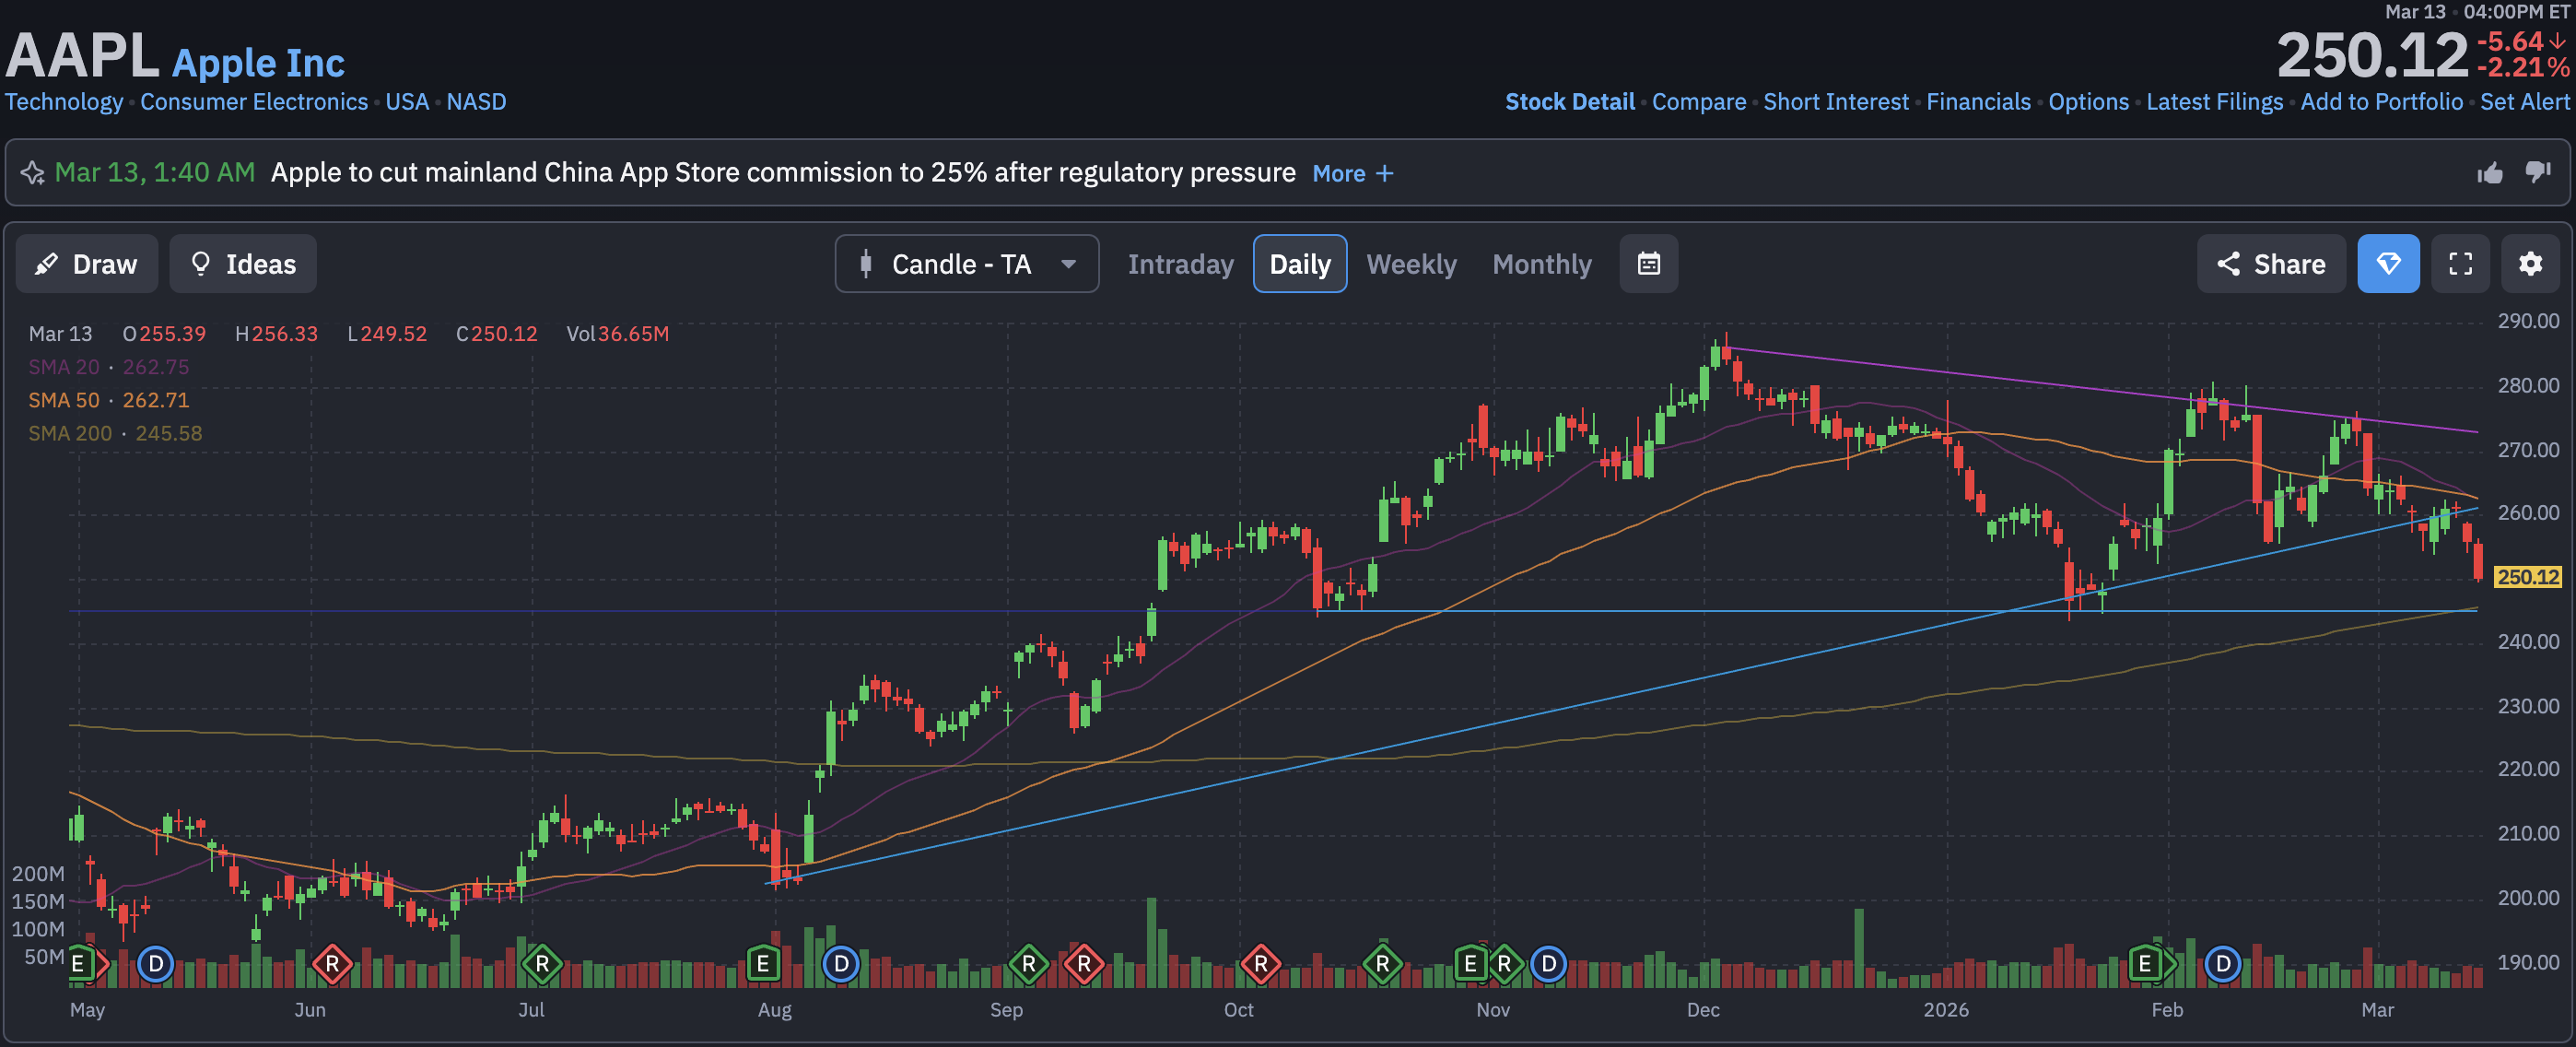Click the dividend D marker in February

point(2222,964)
